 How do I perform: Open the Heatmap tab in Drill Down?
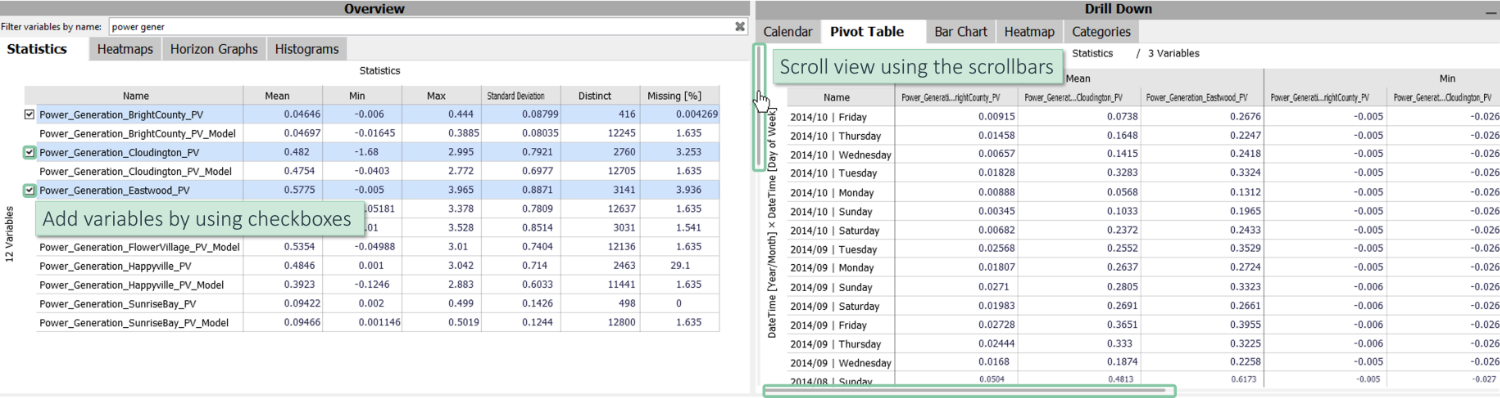click(1030, 32)
